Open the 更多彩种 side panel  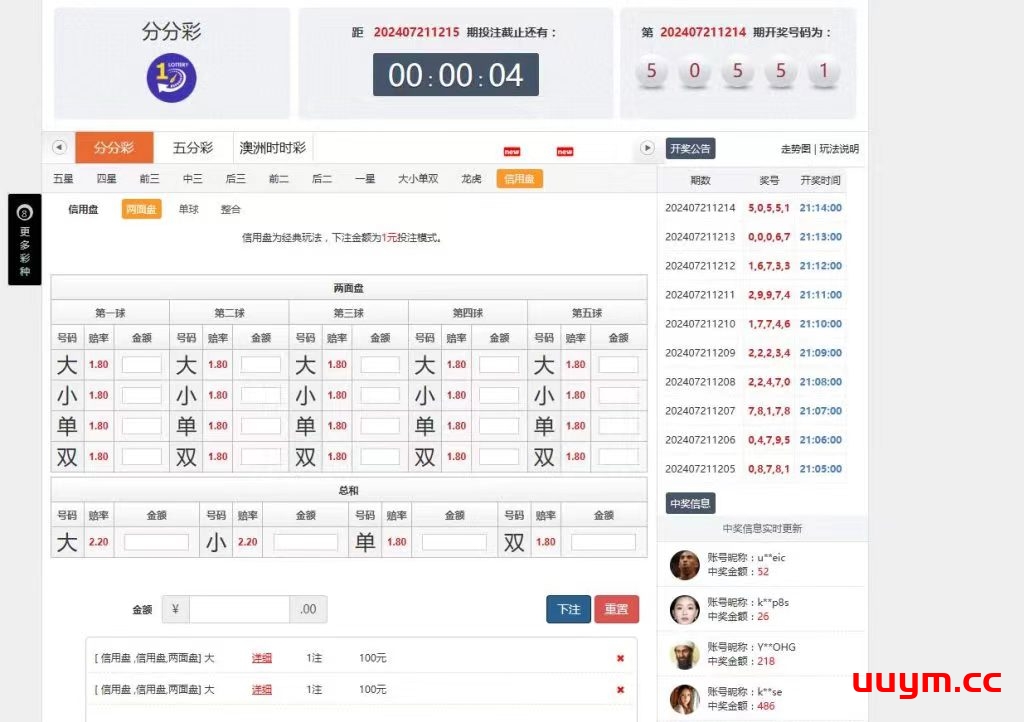coord(25,239)
